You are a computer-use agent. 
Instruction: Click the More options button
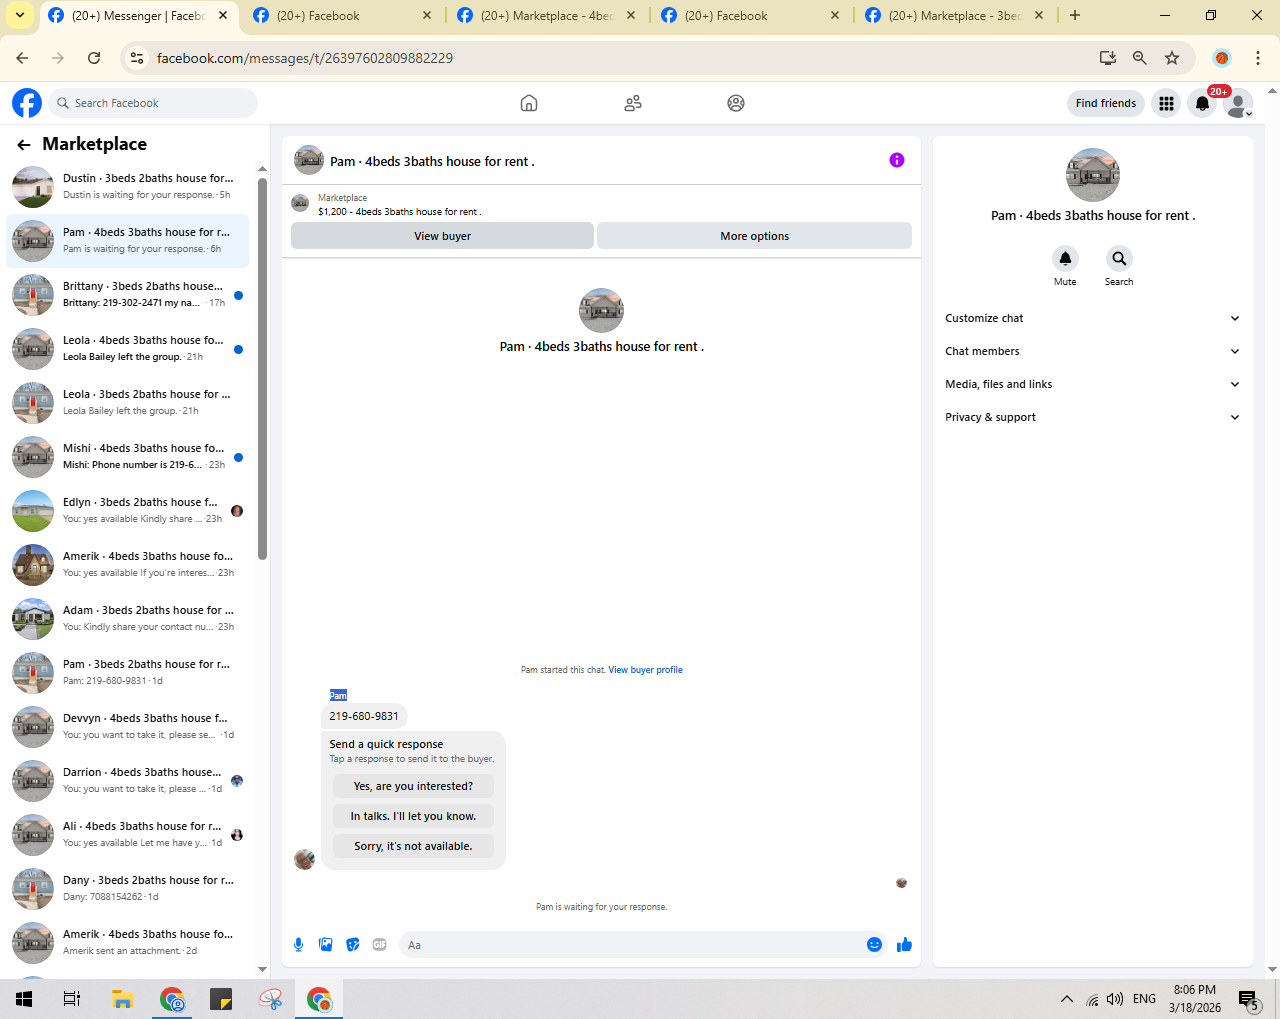click(x=754, y=236)
